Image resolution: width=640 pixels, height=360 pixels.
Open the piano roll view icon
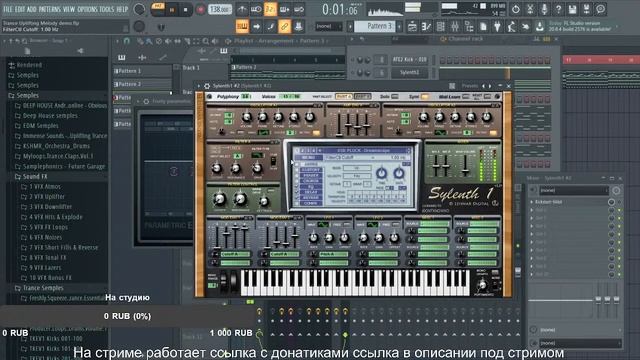tap(426, 27)
